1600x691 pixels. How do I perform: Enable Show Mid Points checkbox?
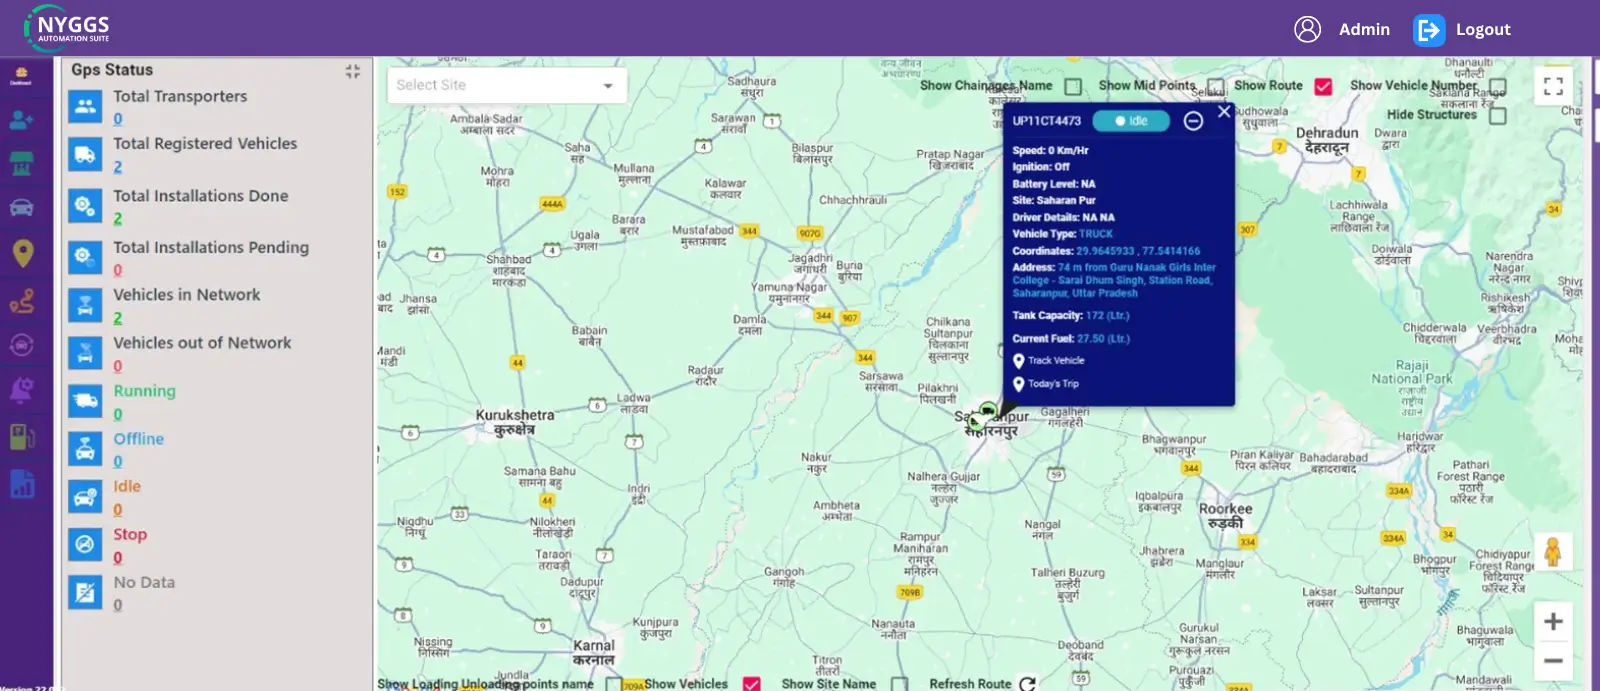click(x=1215, y=86)
